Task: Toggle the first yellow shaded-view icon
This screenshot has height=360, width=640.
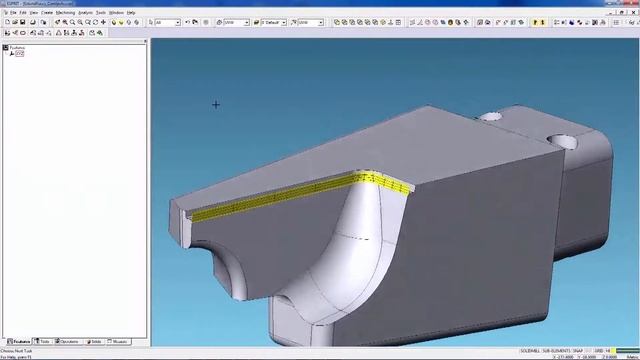Action: click(x=114, y=22)
